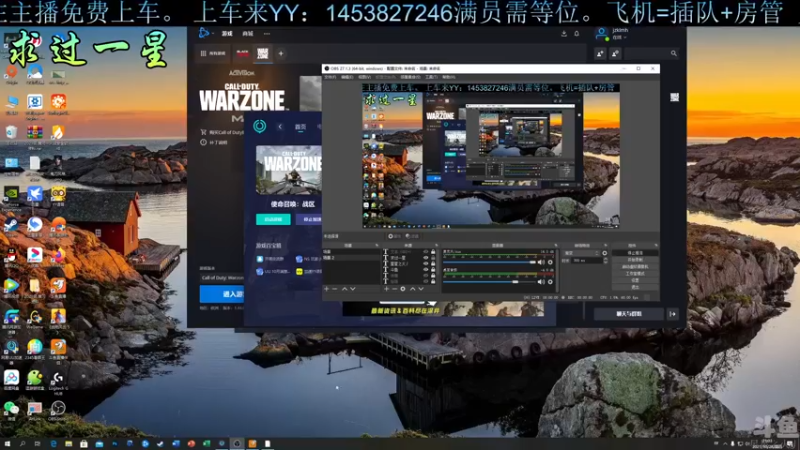Toggle the eye icon on the bottom source row
The height and width of the screenshot is (450, 800).
click(x=426, y=282)
